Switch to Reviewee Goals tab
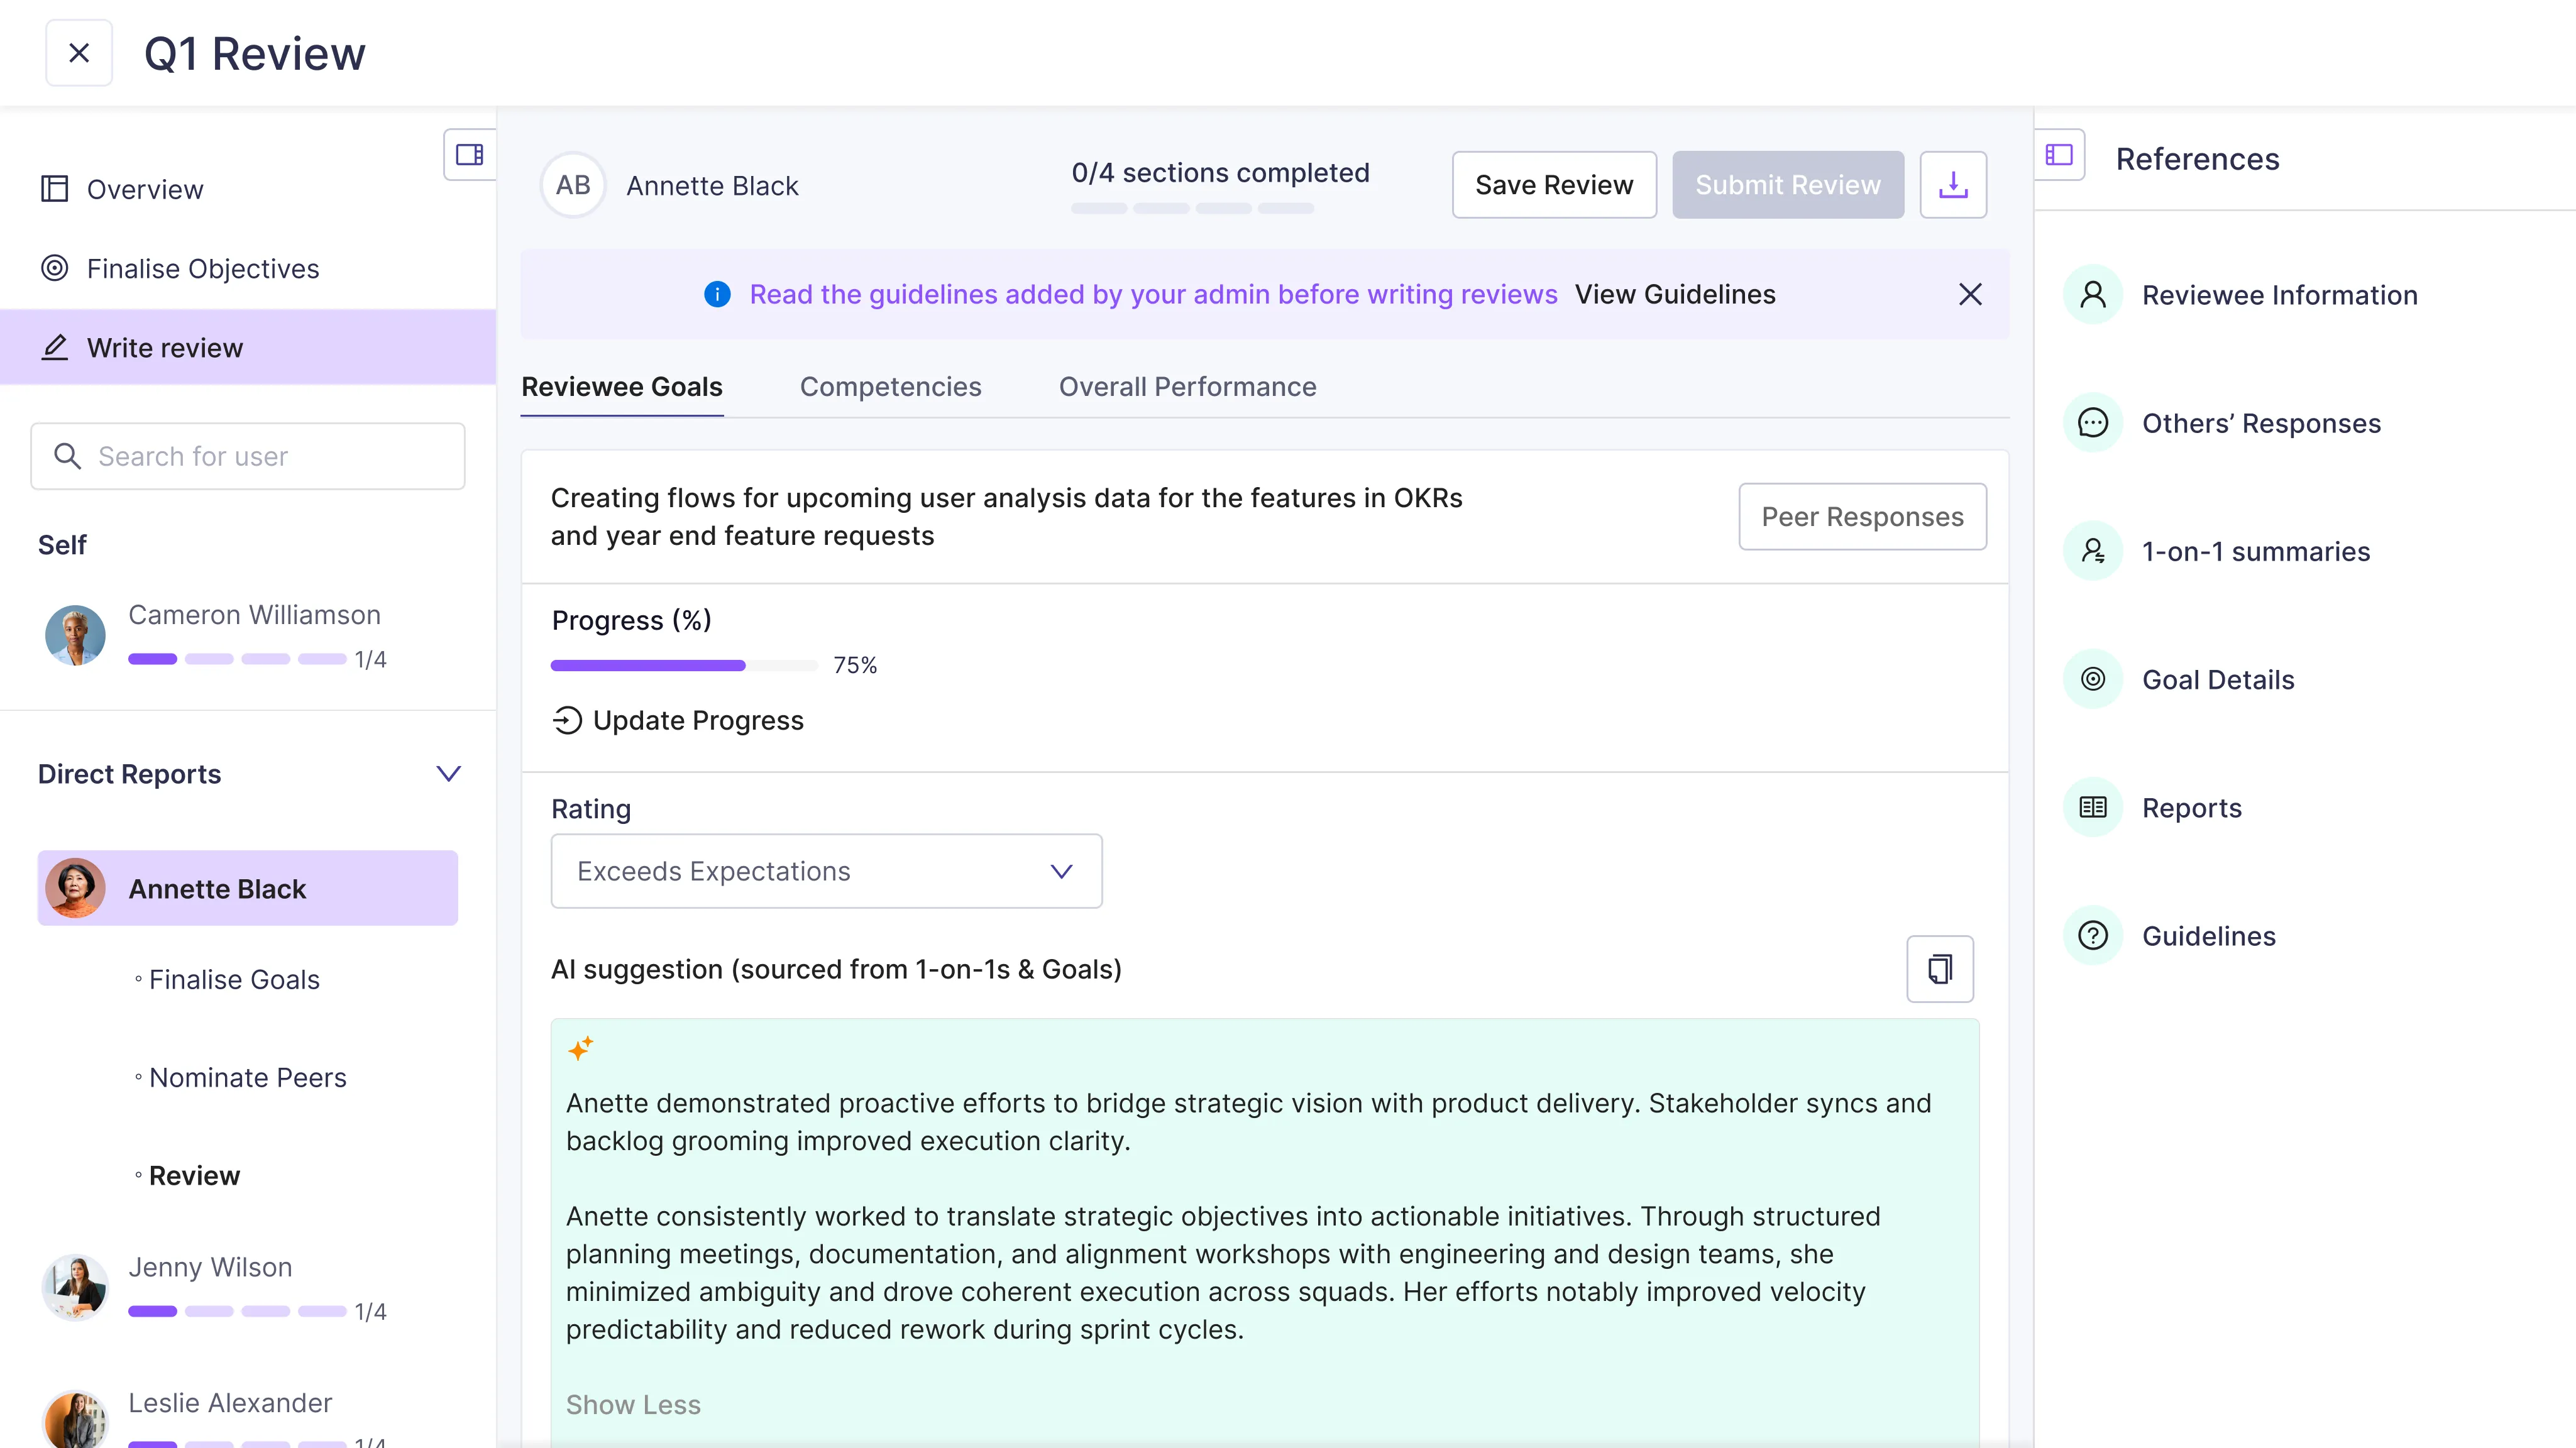This screenshot has width=2576, height=1448. (x=622, y=387)
